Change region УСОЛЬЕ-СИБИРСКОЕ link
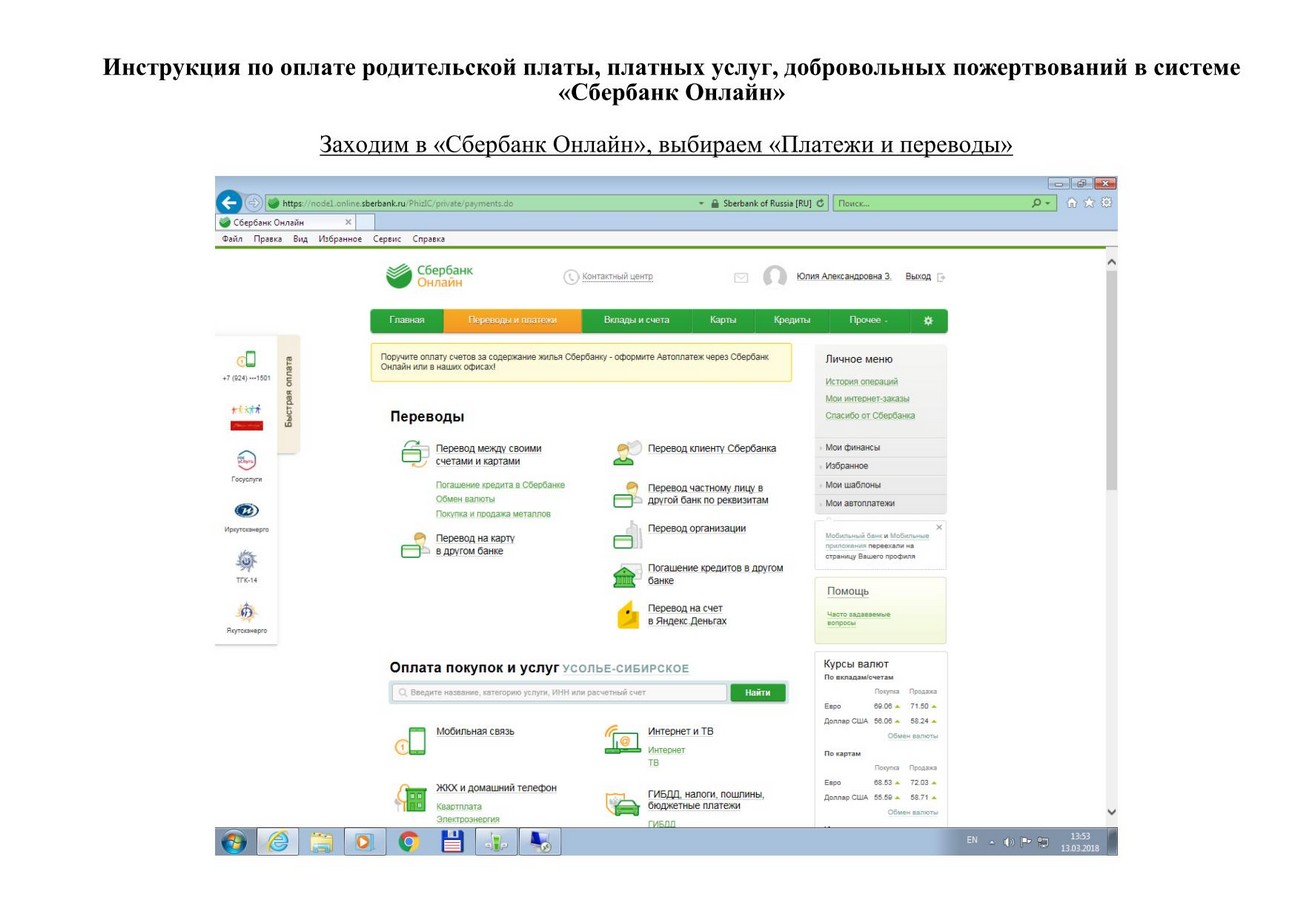1300x920 pixels. pyautogui.click(x=626, y=669)
